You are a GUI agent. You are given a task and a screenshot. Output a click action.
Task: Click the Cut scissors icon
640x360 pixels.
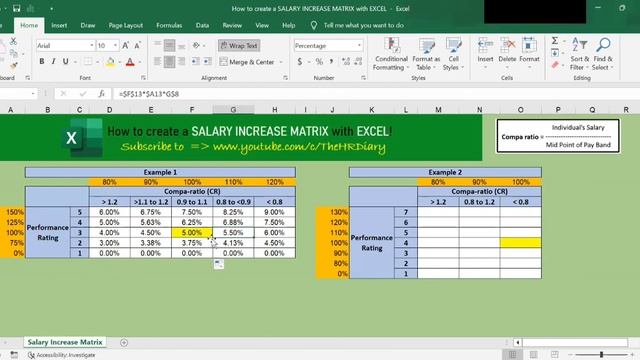click(13, 41)
